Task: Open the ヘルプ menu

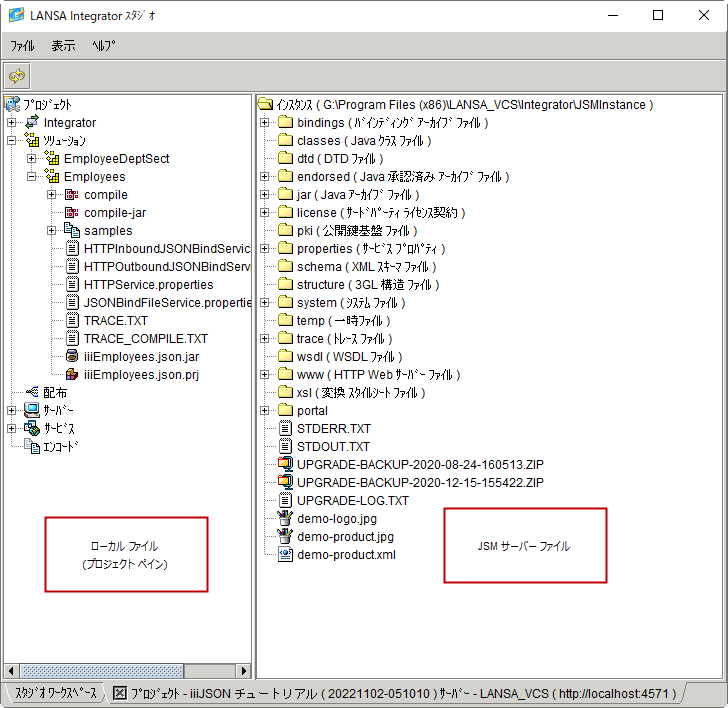Action: pyautogui.click(x=103, y=45)
